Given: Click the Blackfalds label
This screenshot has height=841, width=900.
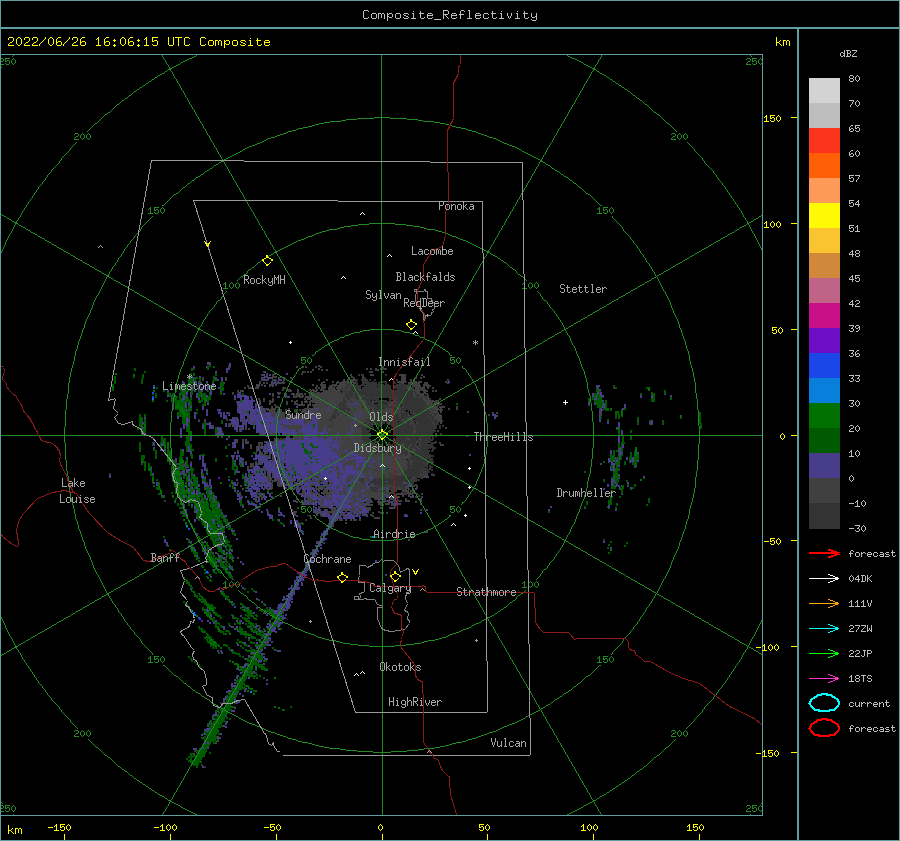Looking at the screenshot, I should pos(425,277).
